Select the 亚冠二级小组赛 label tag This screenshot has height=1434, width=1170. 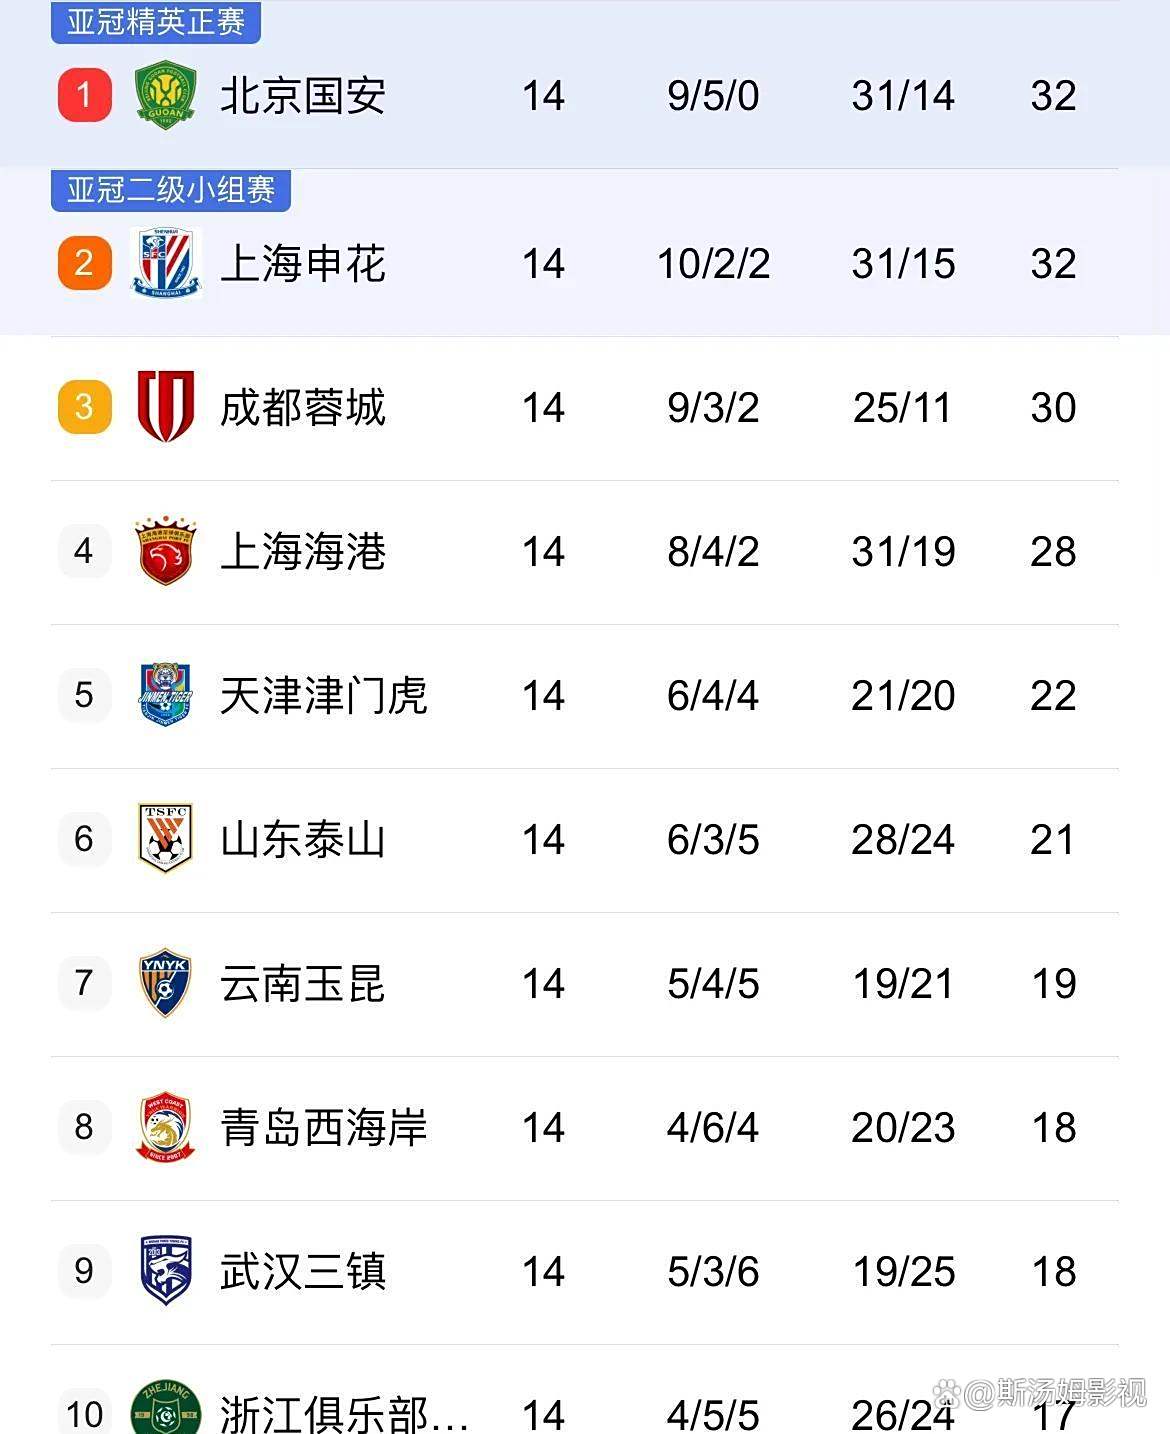(171, 189)
